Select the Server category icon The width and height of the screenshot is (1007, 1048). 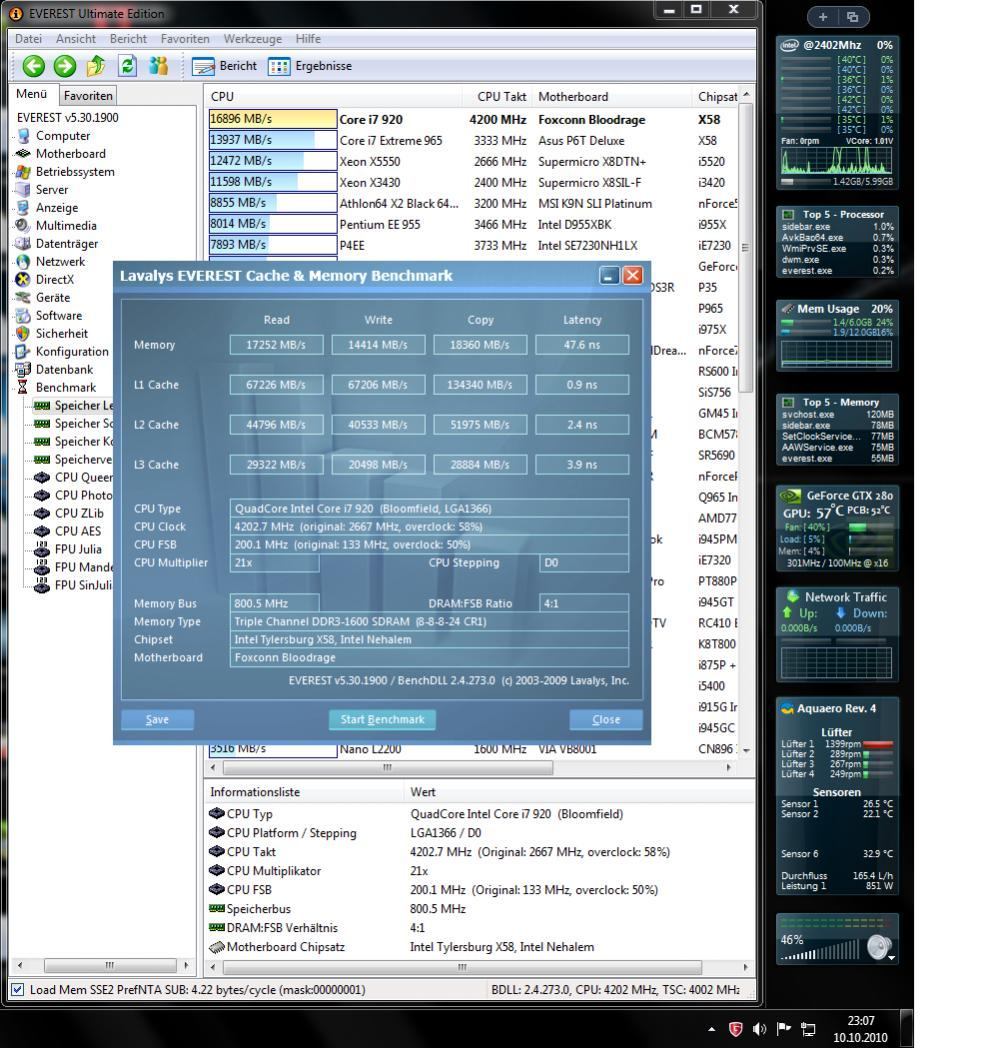pos(23,190)
